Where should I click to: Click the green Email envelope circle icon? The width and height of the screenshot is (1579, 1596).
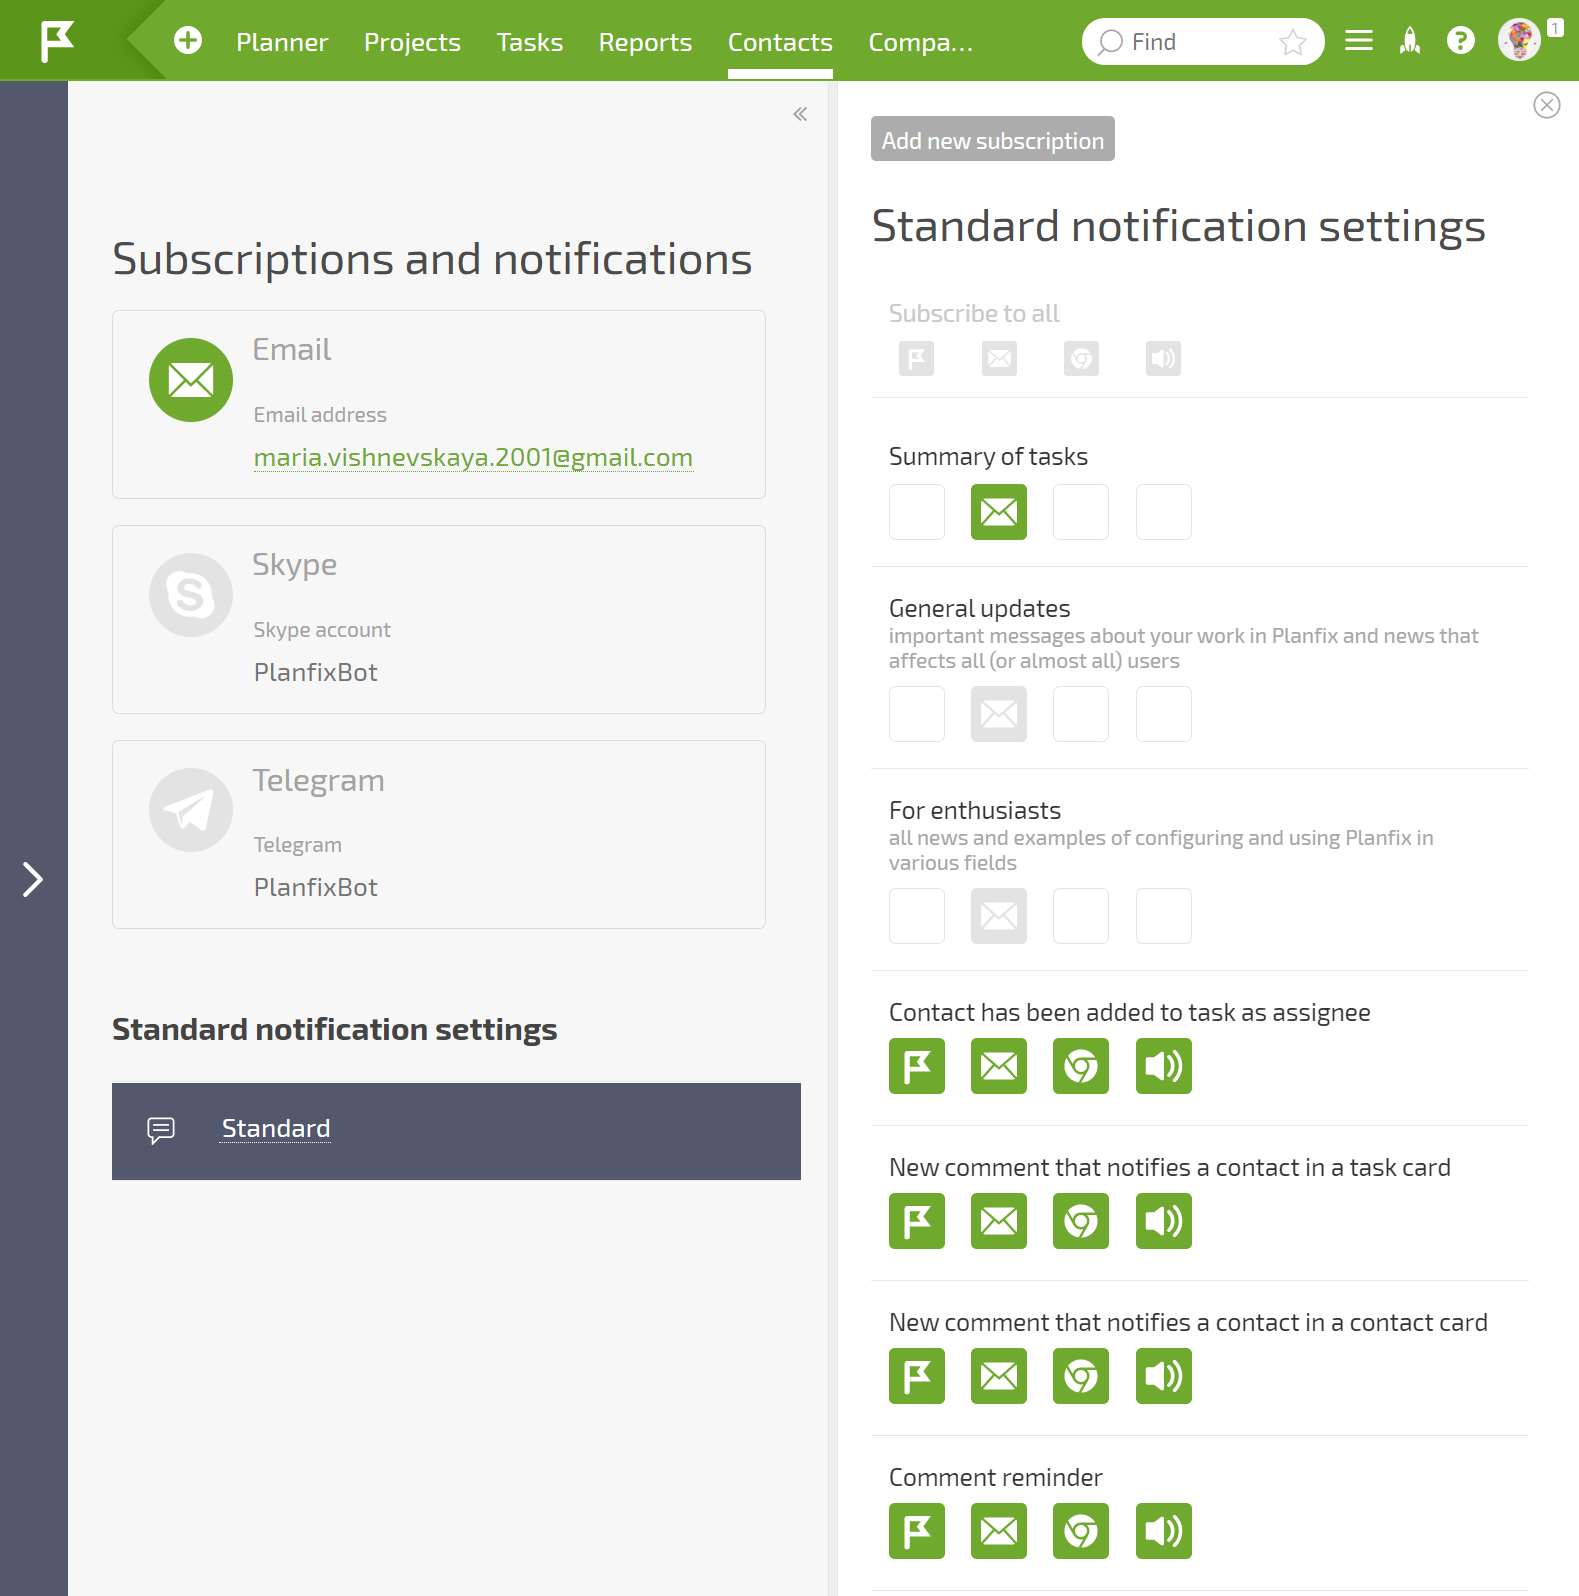[191, 380]
